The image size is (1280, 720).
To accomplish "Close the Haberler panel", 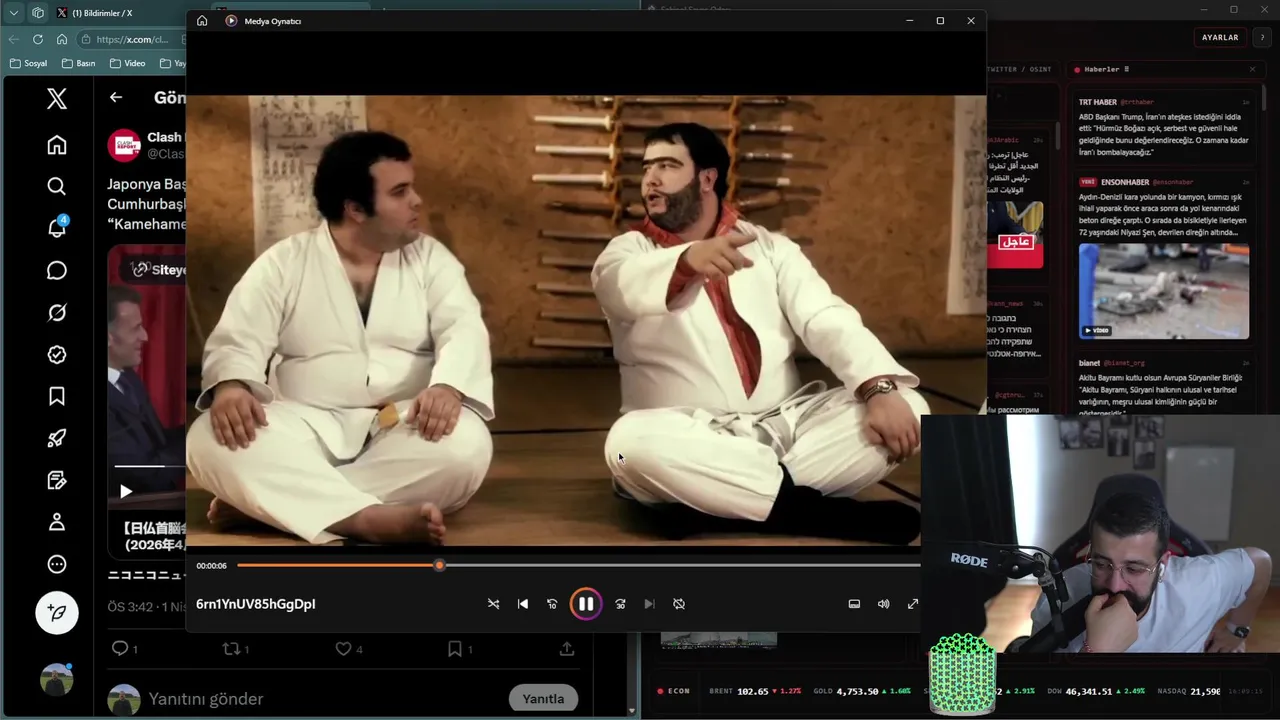I will point(1252,69).
